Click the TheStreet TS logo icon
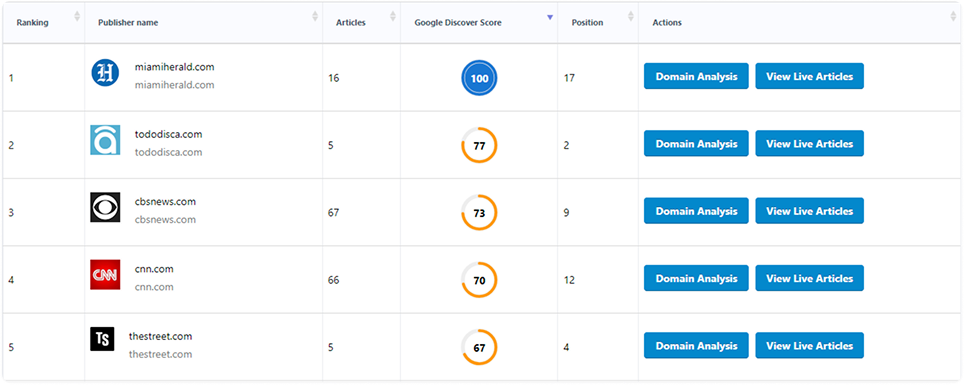 [x=102, y=339]
